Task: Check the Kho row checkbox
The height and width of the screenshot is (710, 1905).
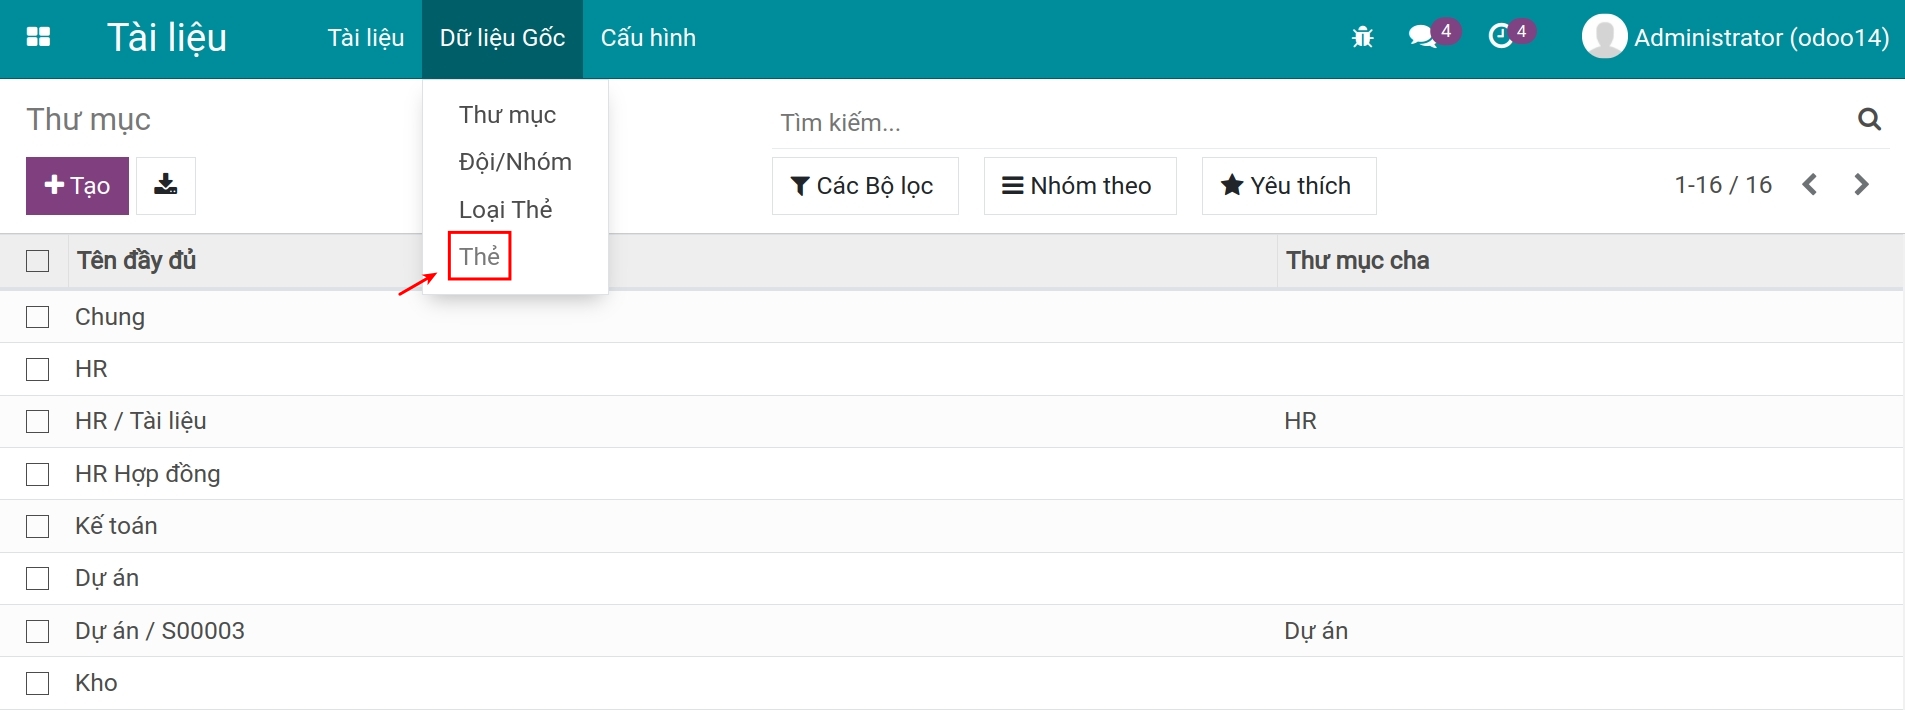Action: (38, 683)
